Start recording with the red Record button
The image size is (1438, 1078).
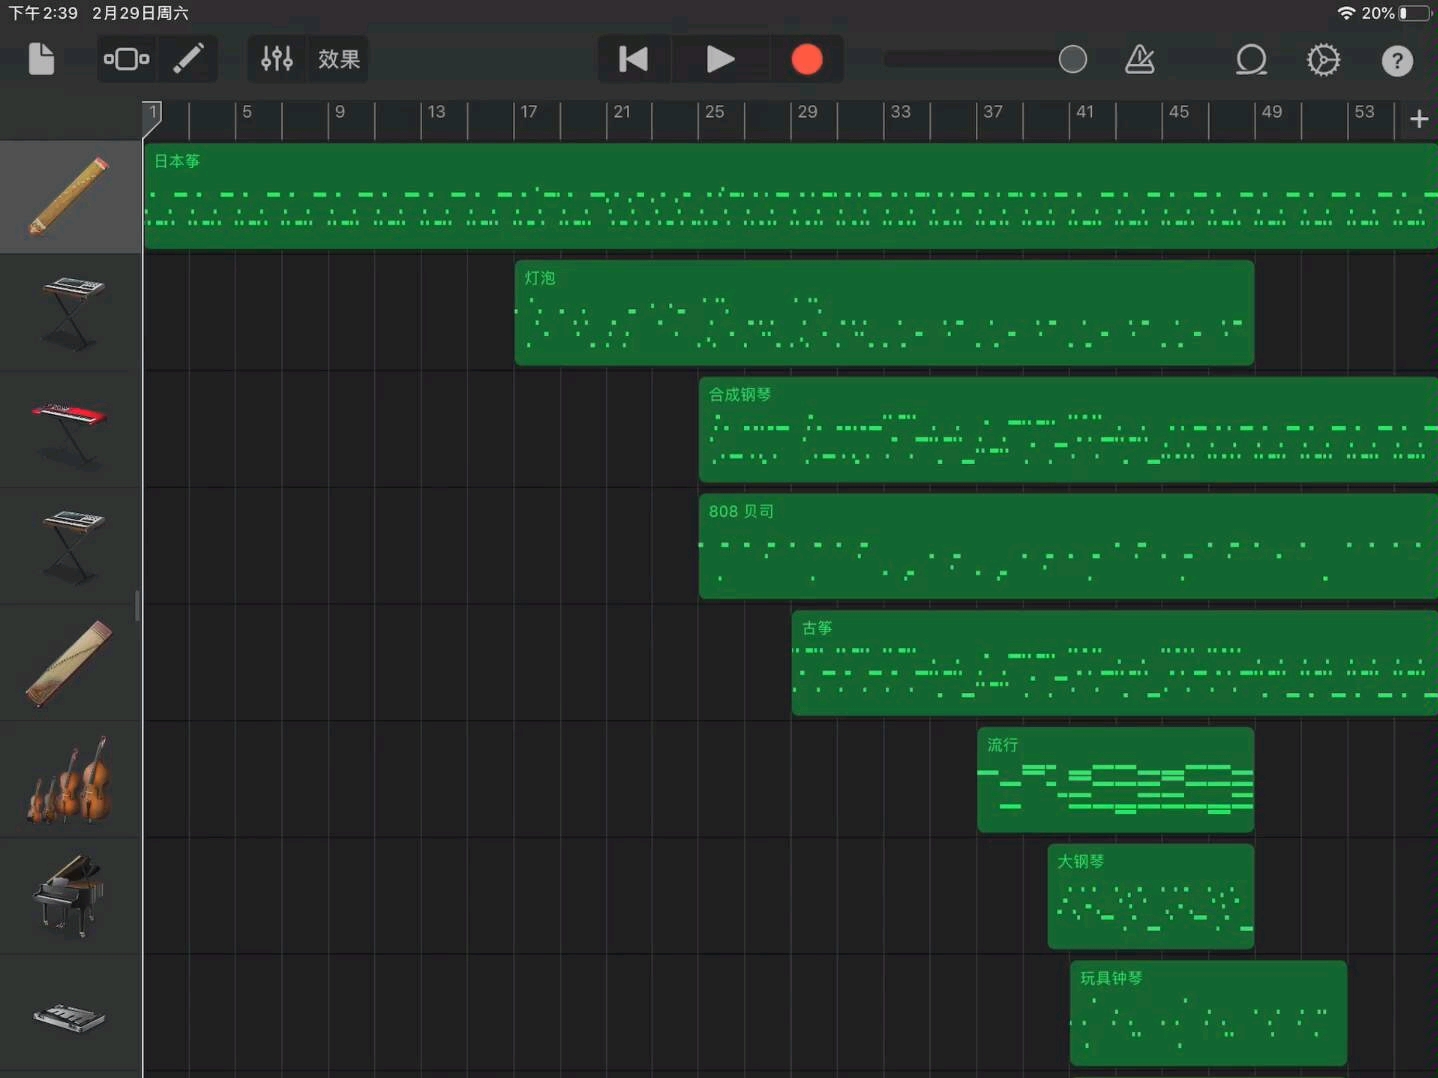point(807,59)
